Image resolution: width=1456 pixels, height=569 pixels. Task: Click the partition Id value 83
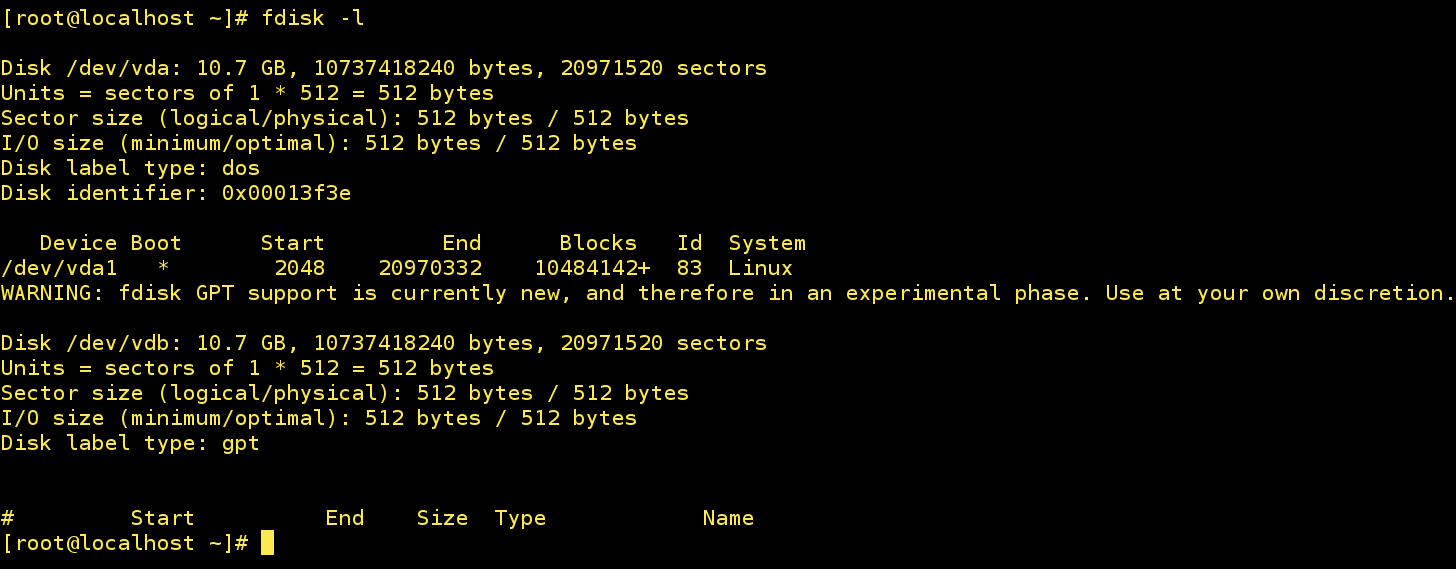click(x=689, y=268)
